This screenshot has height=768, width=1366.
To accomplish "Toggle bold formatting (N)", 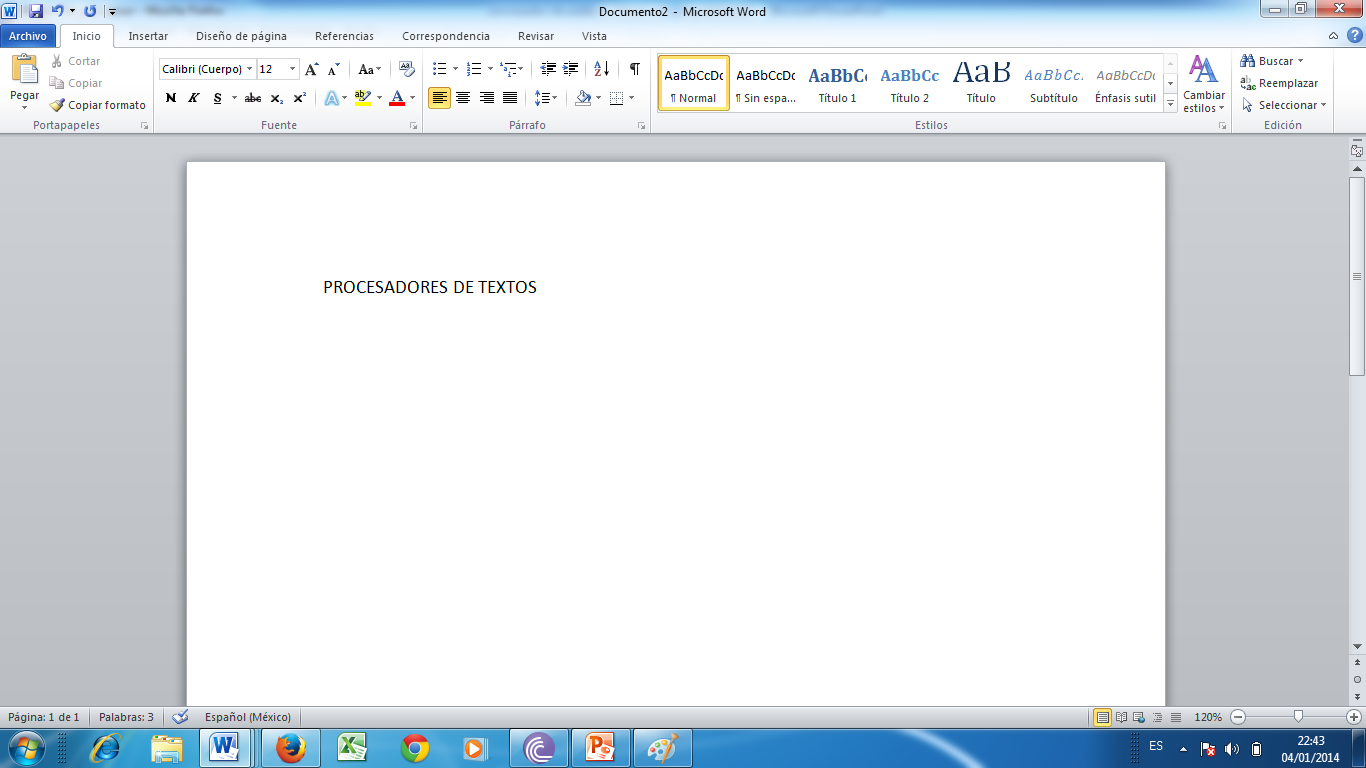I will tap(170, 98).
